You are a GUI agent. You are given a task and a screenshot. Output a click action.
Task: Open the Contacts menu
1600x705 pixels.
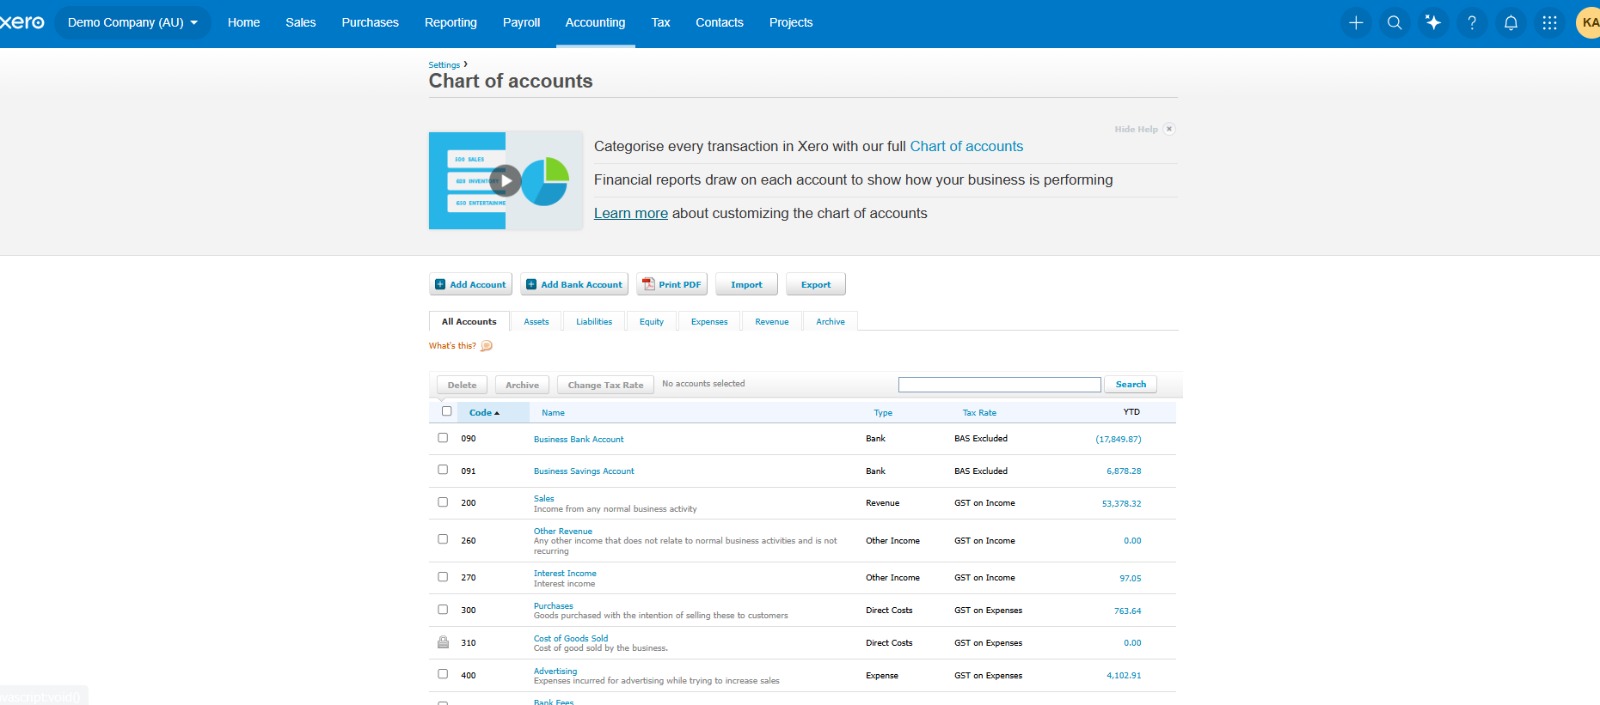point(720,22)
